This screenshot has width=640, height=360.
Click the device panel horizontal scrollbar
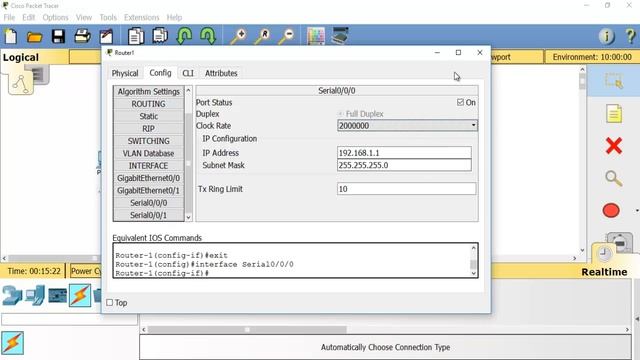tap(247, 329)
